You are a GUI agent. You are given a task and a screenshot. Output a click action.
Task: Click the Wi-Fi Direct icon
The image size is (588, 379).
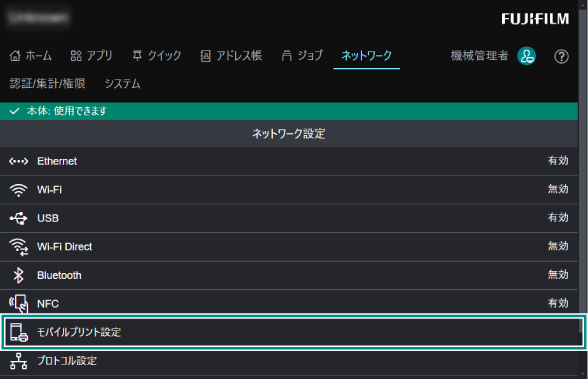tap(18, 247)
